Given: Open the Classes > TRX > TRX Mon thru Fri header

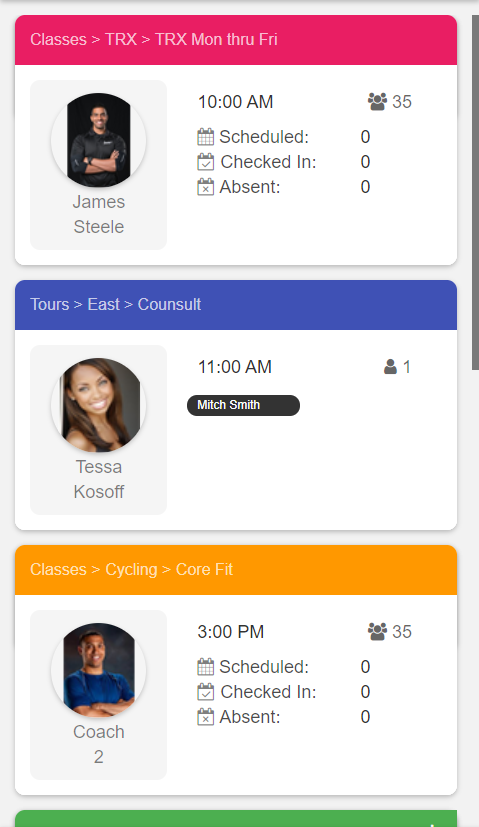Looking at the screenshot, I should [236, 40].
